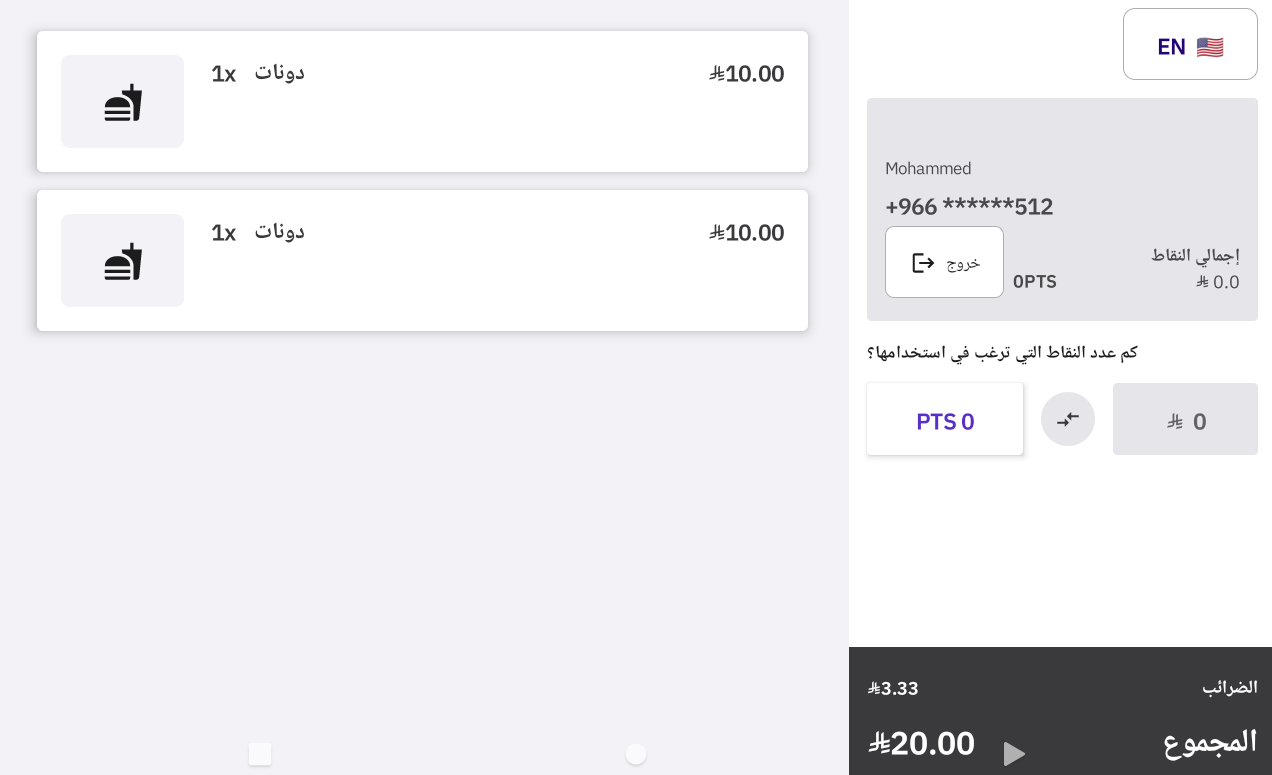
Task: Click the masked phone number +966 ******512
Action: tap(969, 207)
